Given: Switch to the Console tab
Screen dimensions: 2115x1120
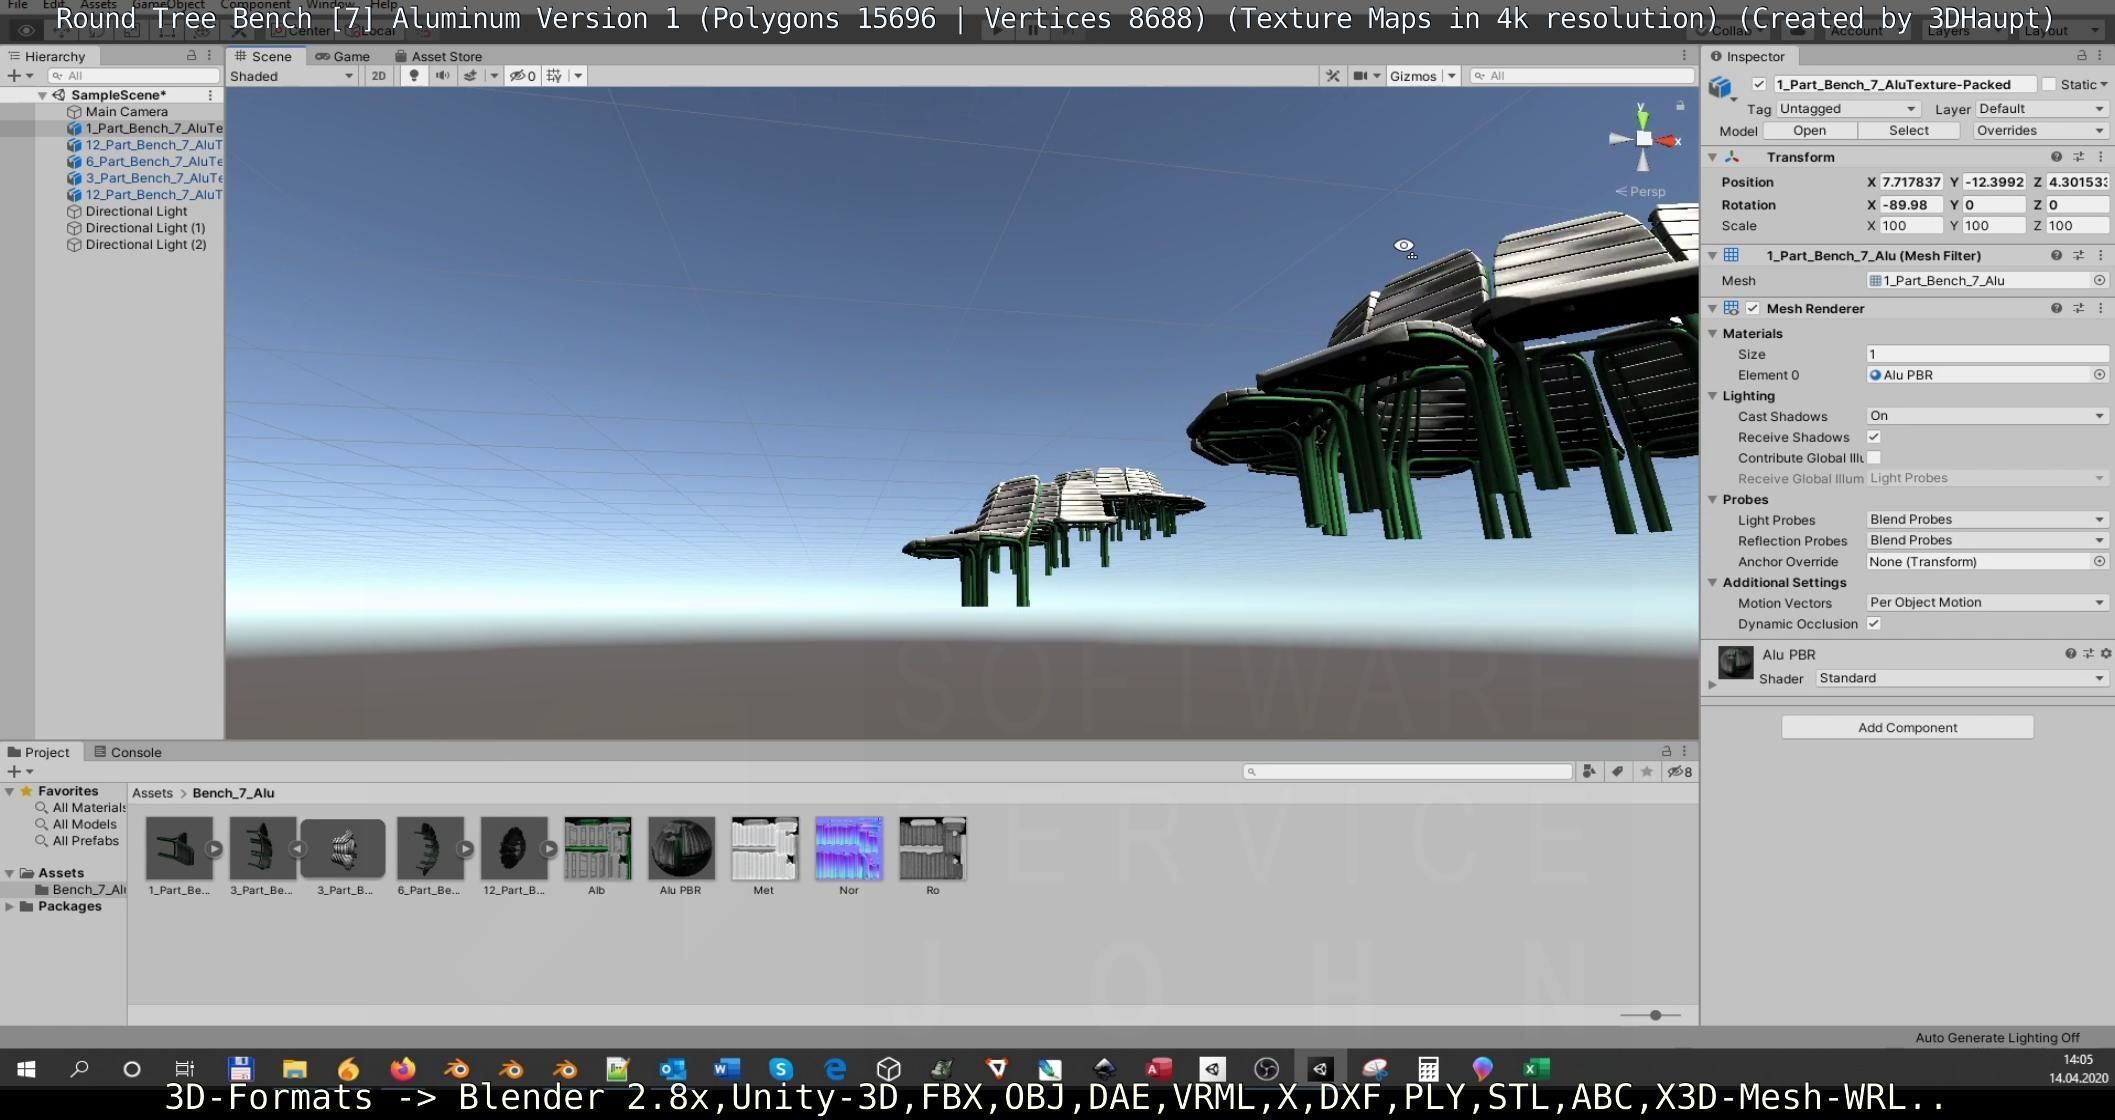Looking at the screenshot, I should tap(128, 752).
